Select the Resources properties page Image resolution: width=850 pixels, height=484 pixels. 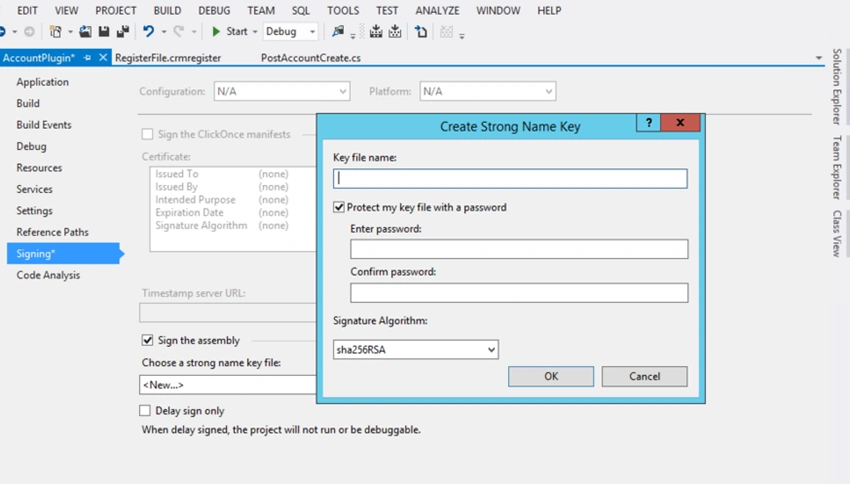(39, 167)
